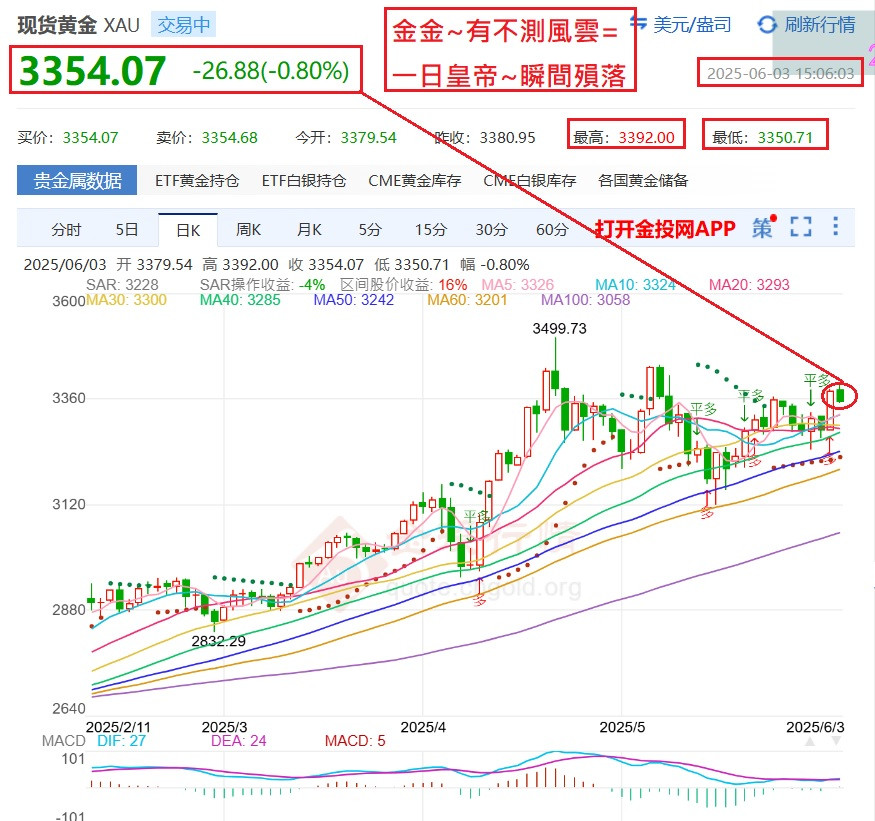This screenshot has width=875, height=821.
Task: Click the up triangle below the chart
Action: click(x=810, y=742)
